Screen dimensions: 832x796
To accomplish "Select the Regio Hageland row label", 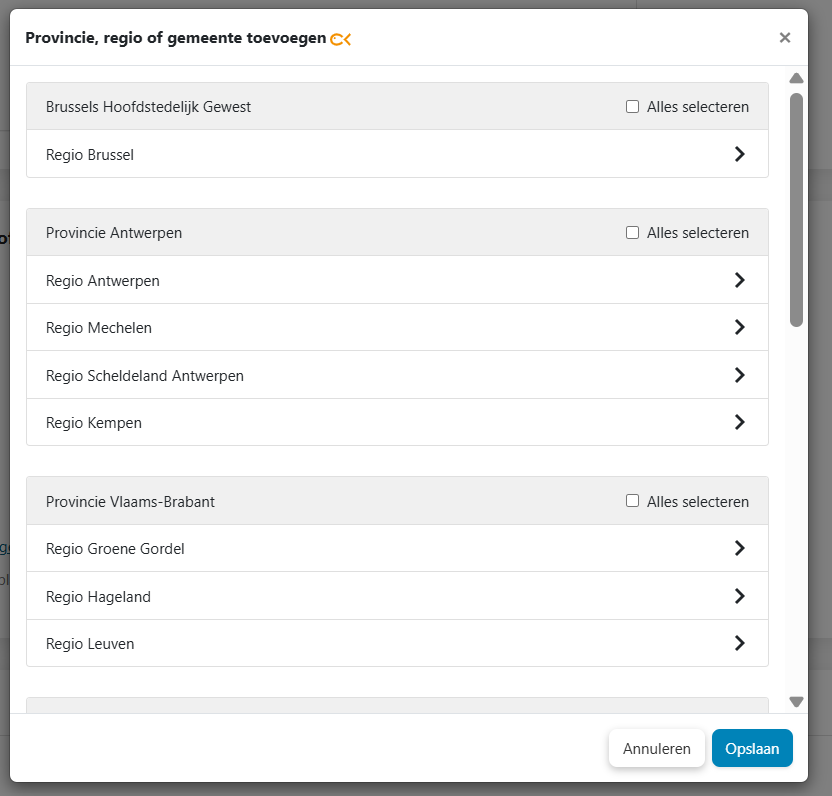I will [98, 597].
